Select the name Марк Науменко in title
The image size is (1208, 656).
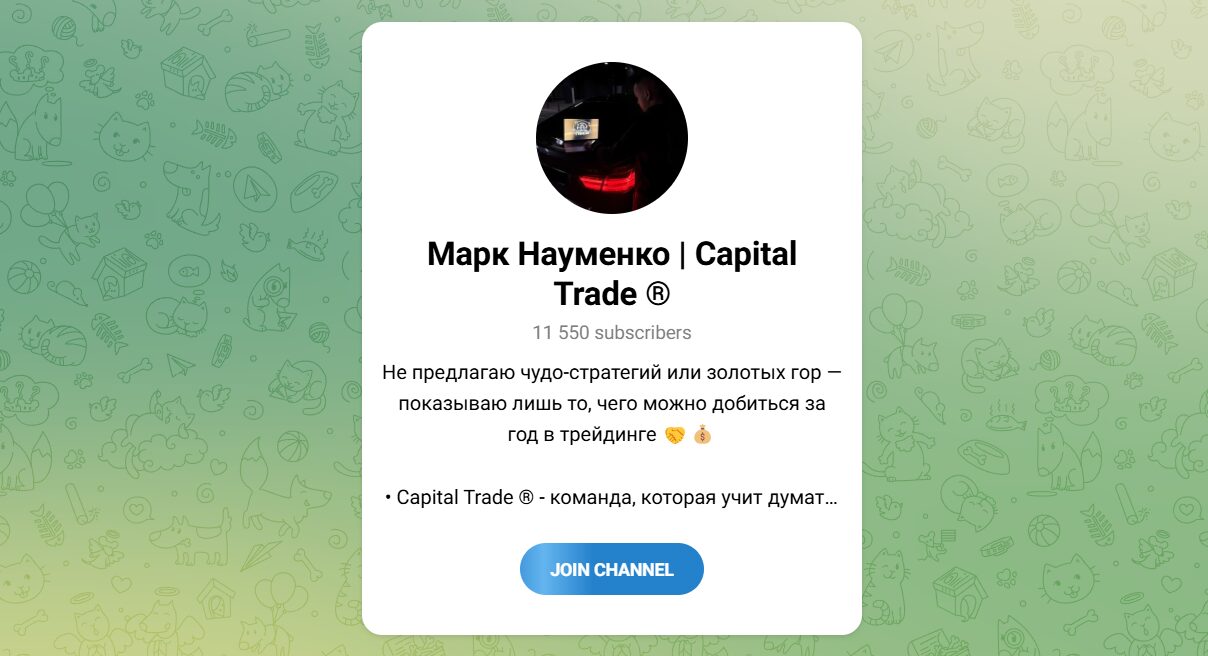pos(548,254)
